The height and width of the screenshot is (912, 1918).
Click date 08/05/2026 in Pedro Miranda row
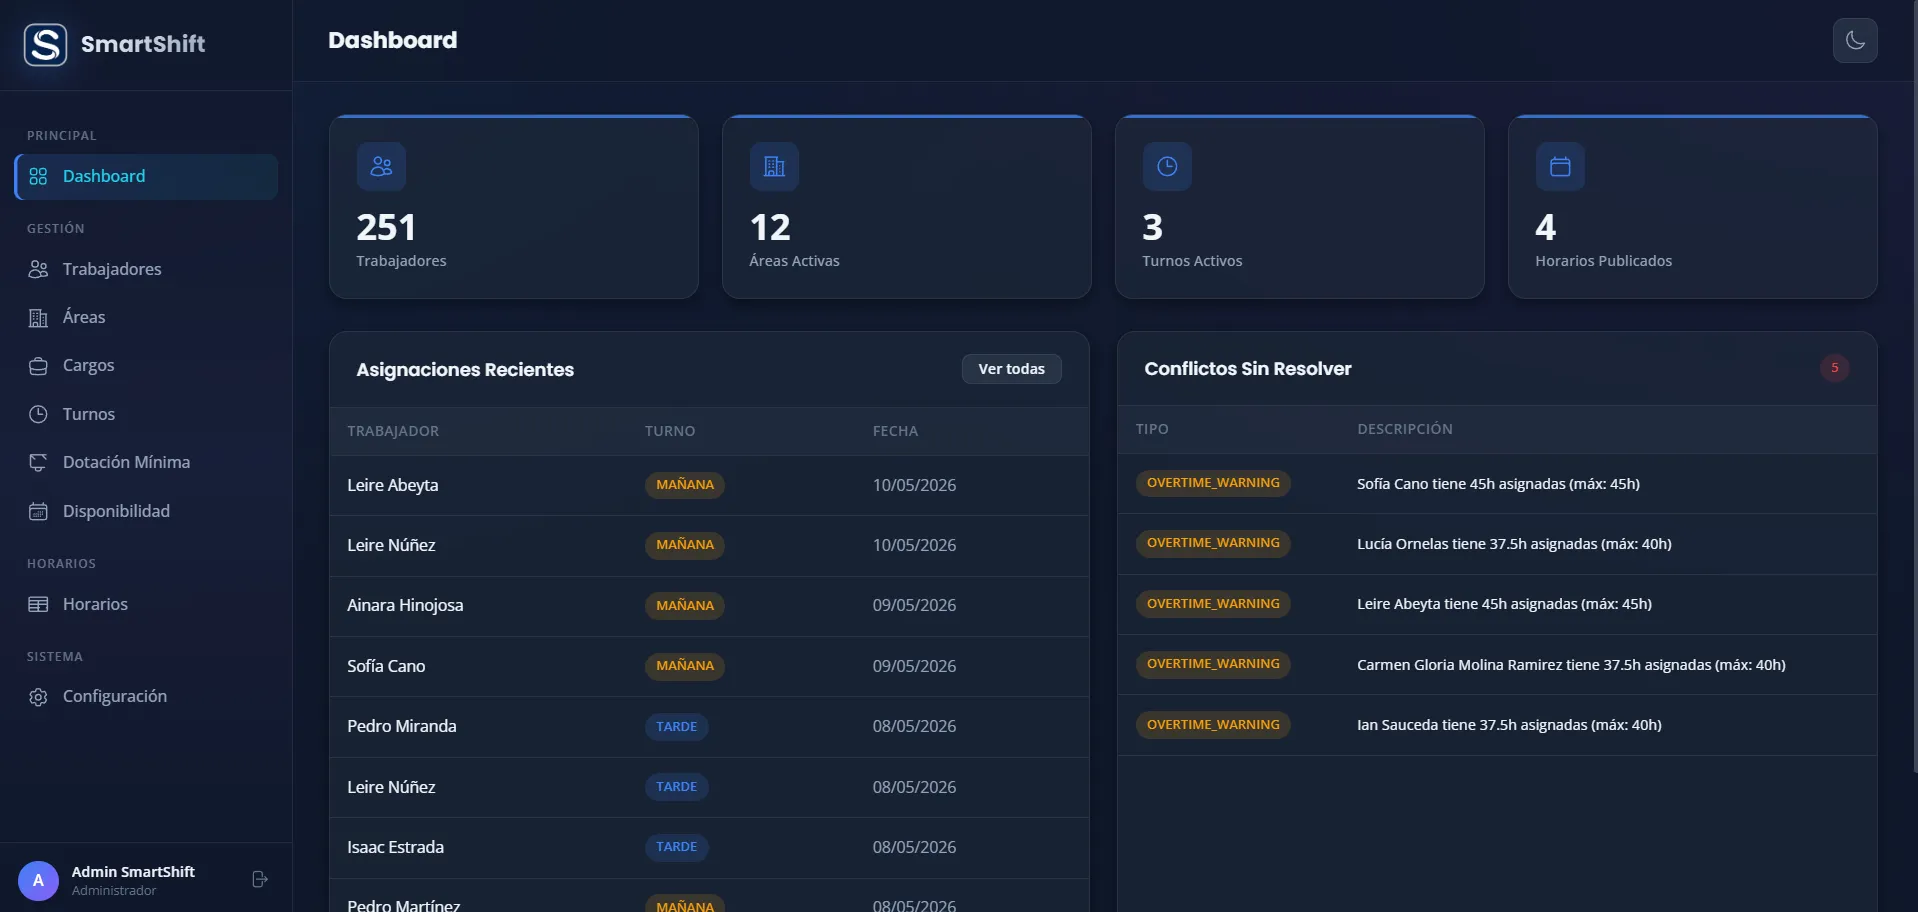click(914, 726)
